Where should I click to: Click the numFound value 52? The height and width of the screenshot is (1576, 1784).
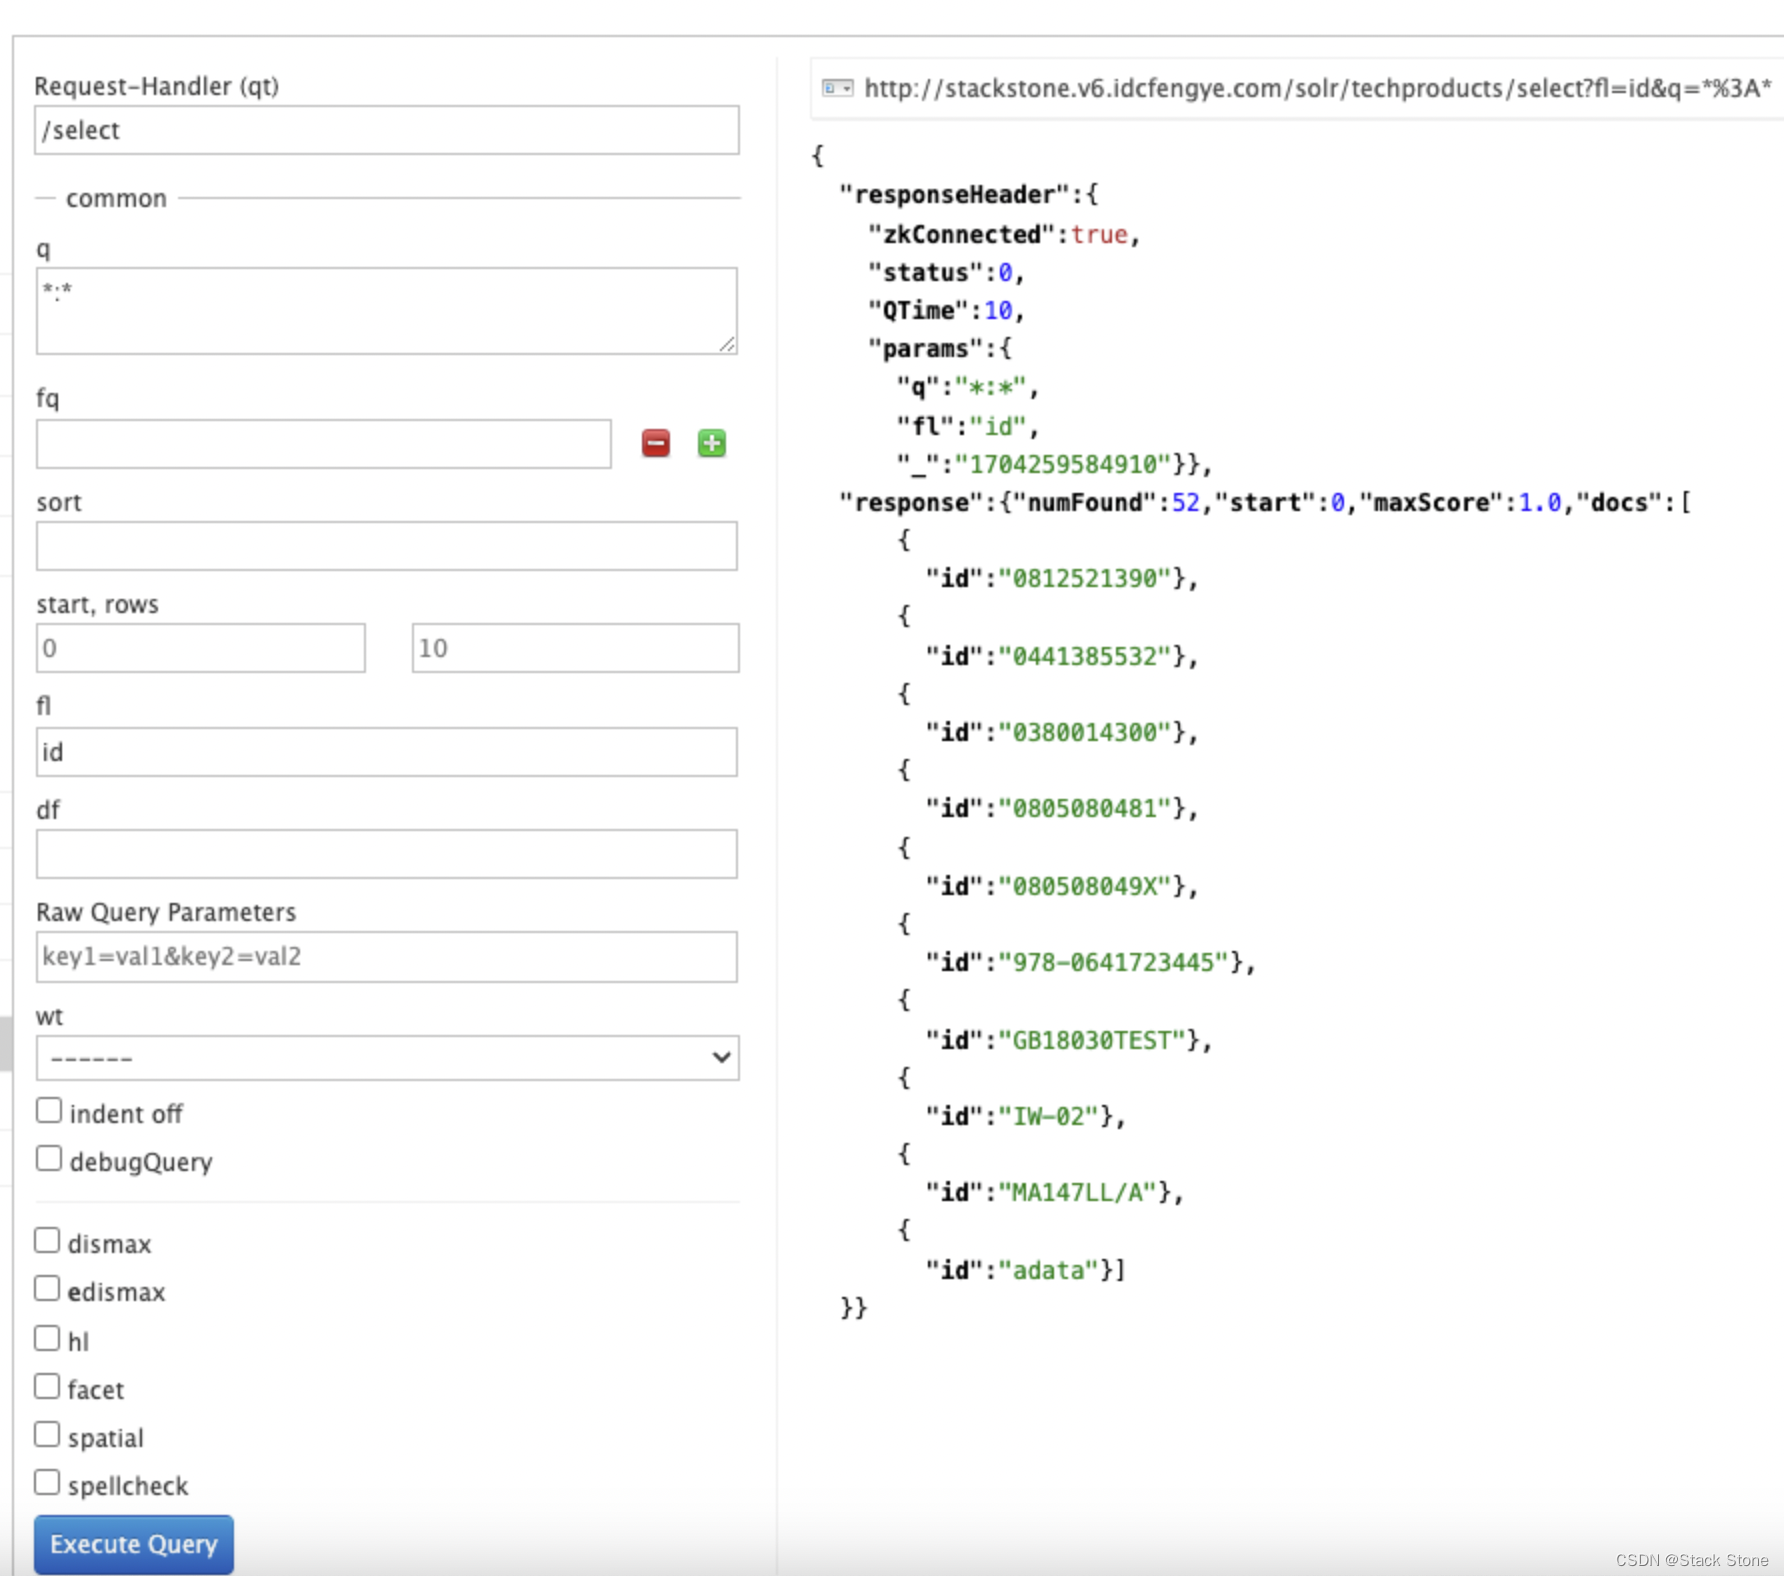click(1186, 502)
